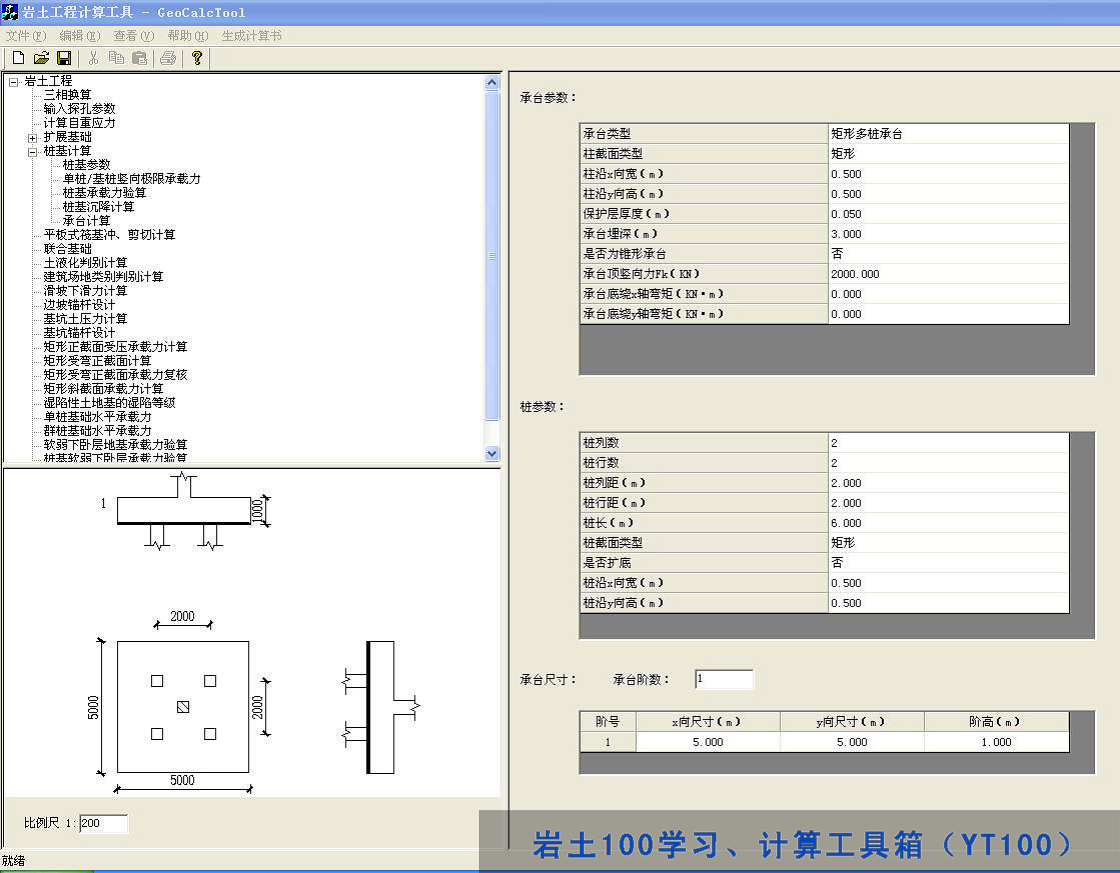The width and height of the screenshot is (1120, 873).
Task: Click the 是否扩底 value cell
Action: click(x=949, y=563)
